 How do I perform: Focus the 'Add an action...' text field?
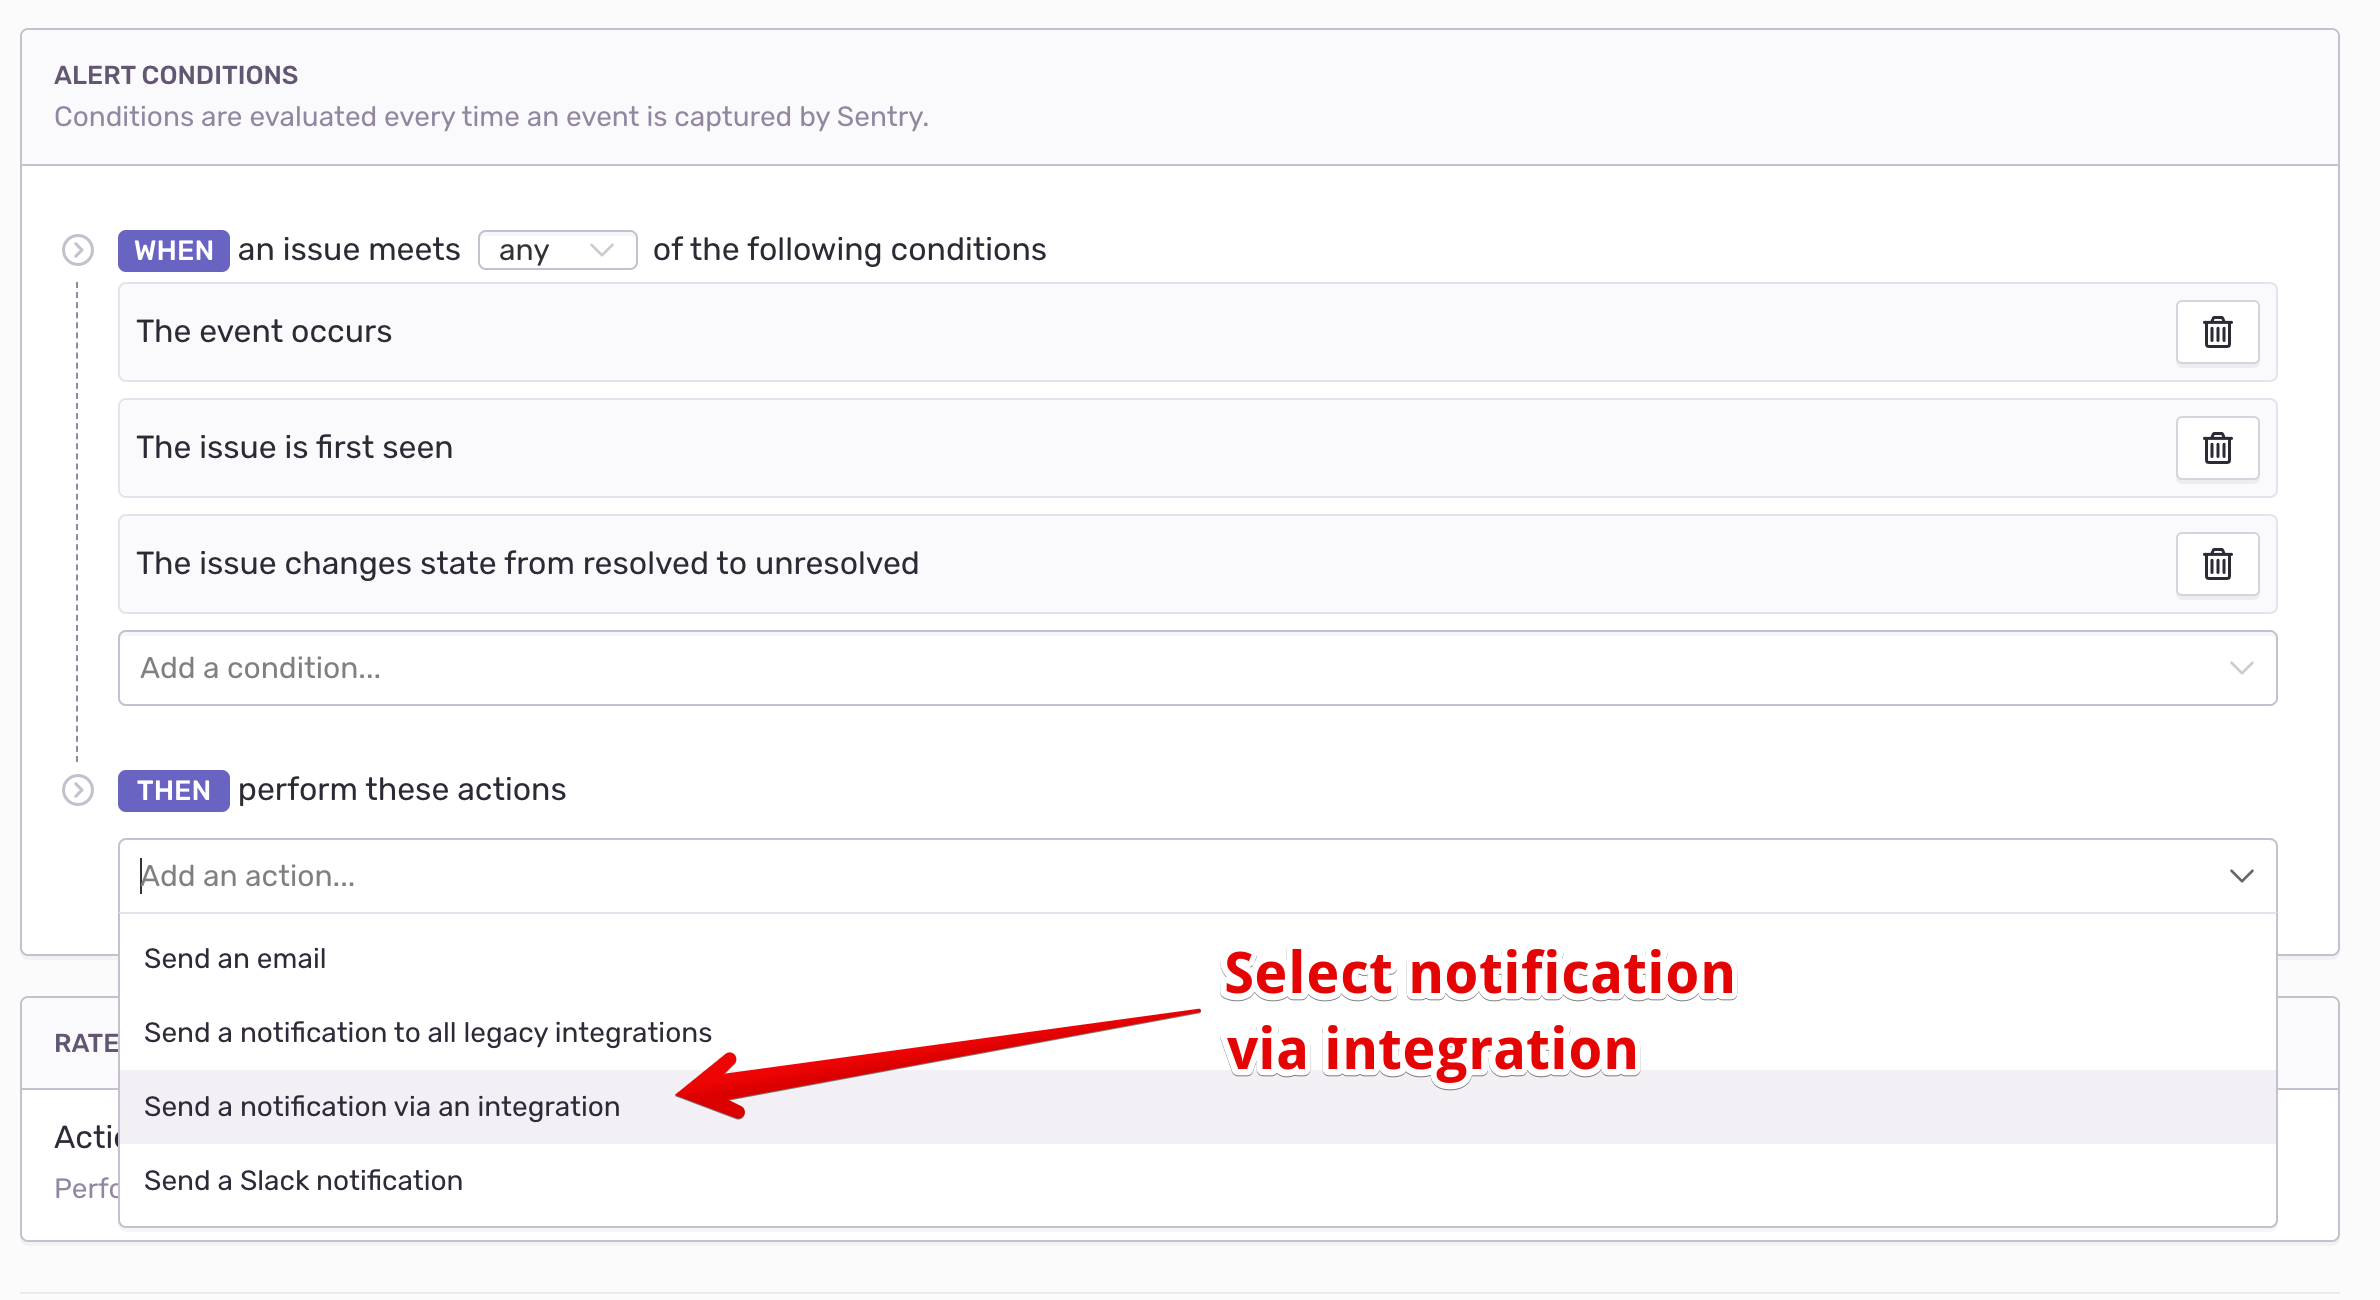[x=1170, y=876]
